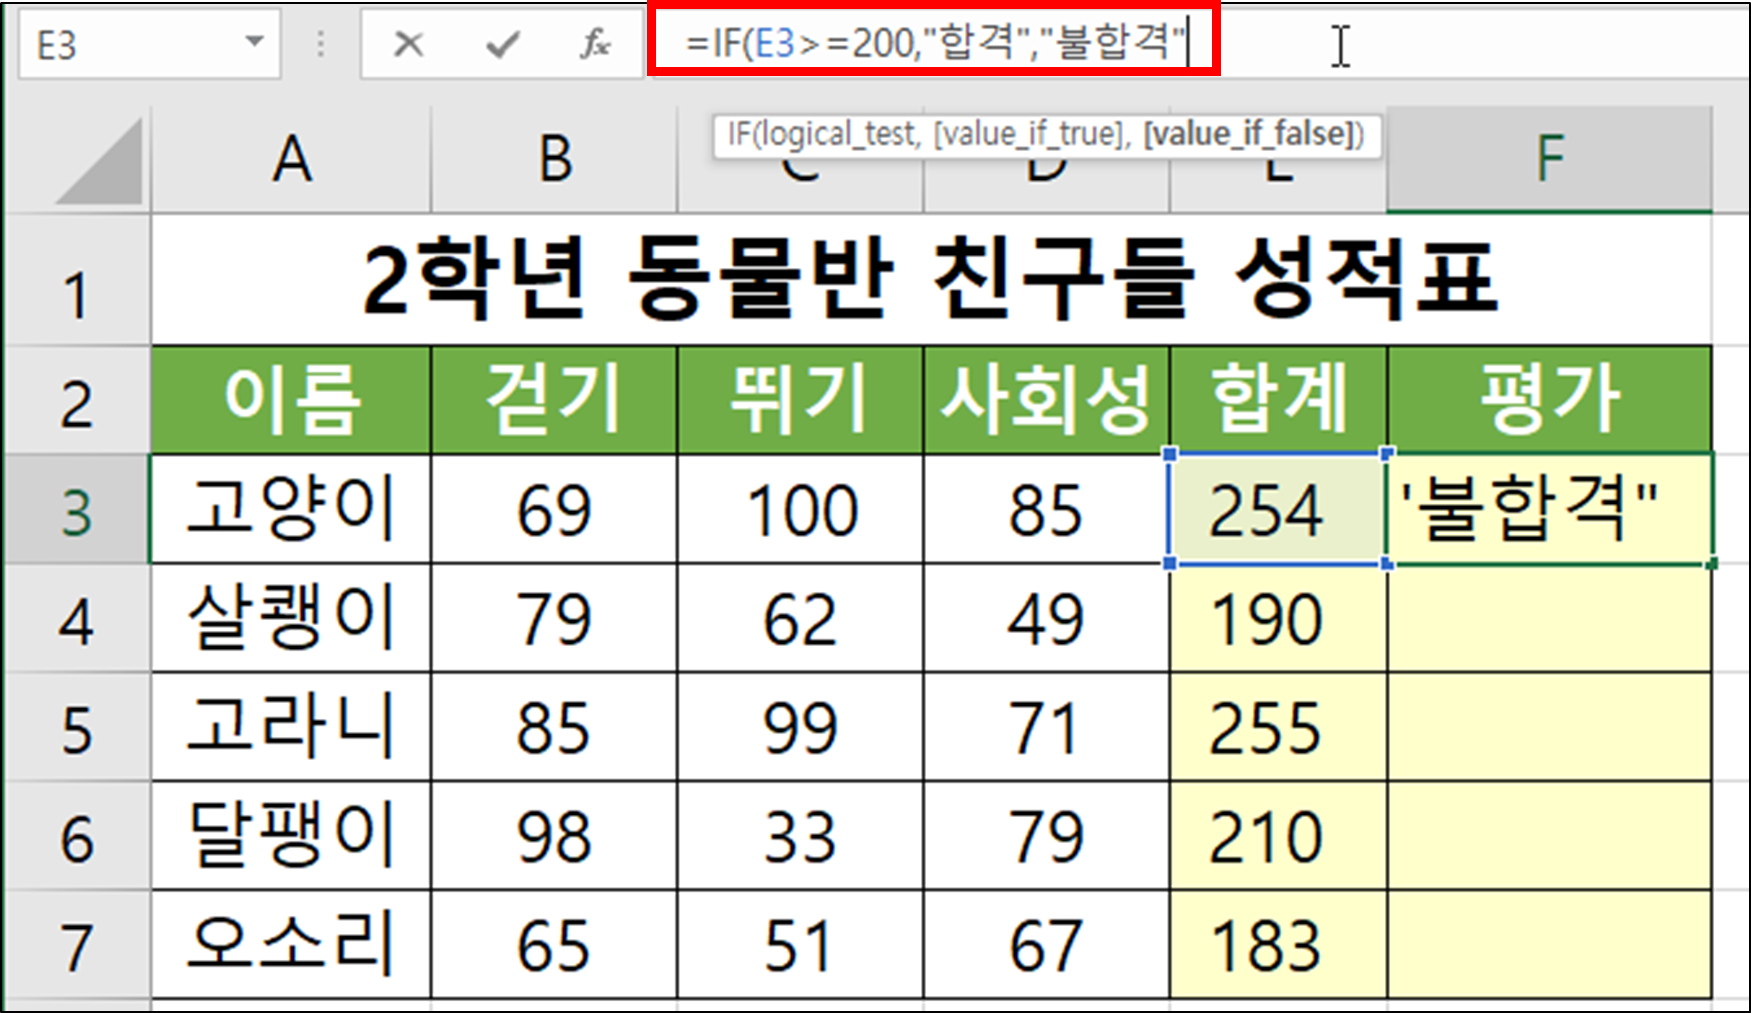Click the three-dot separator next to Name Box
1751x1013 pixels.
[x=320, y=44]
